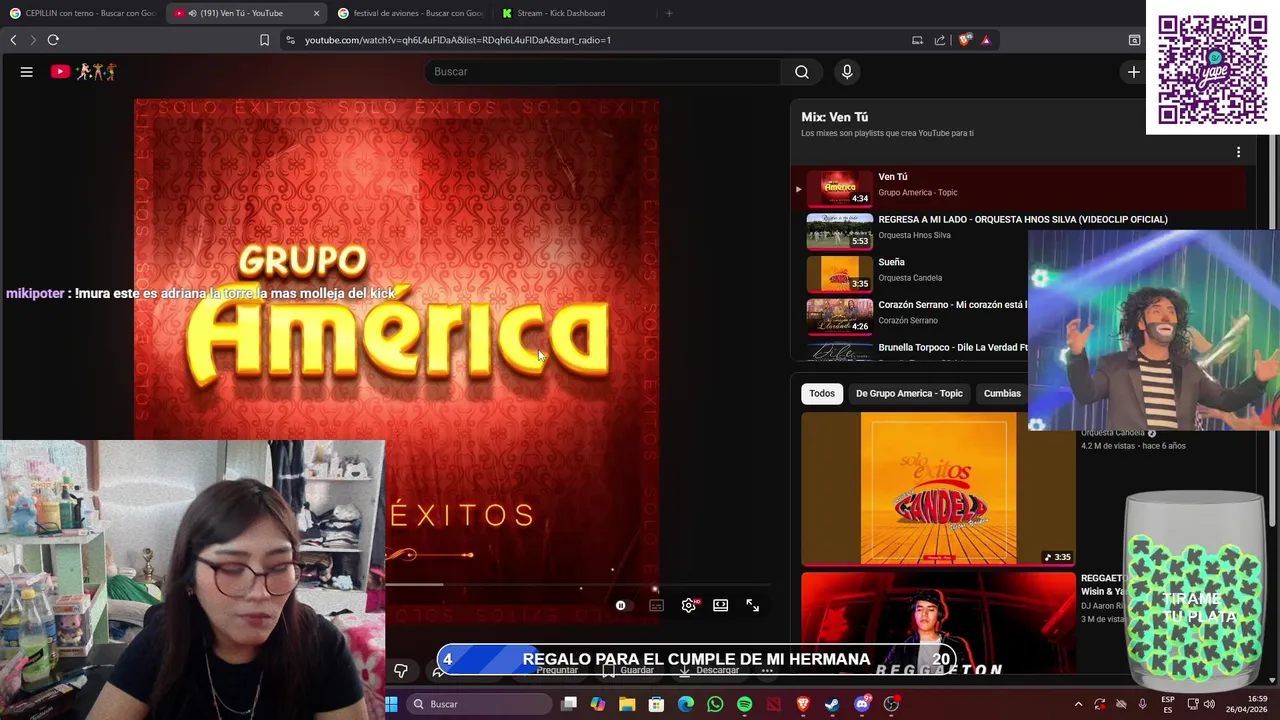Open Task View from the taskbar

pyautogui.click(x=569, y=704)
